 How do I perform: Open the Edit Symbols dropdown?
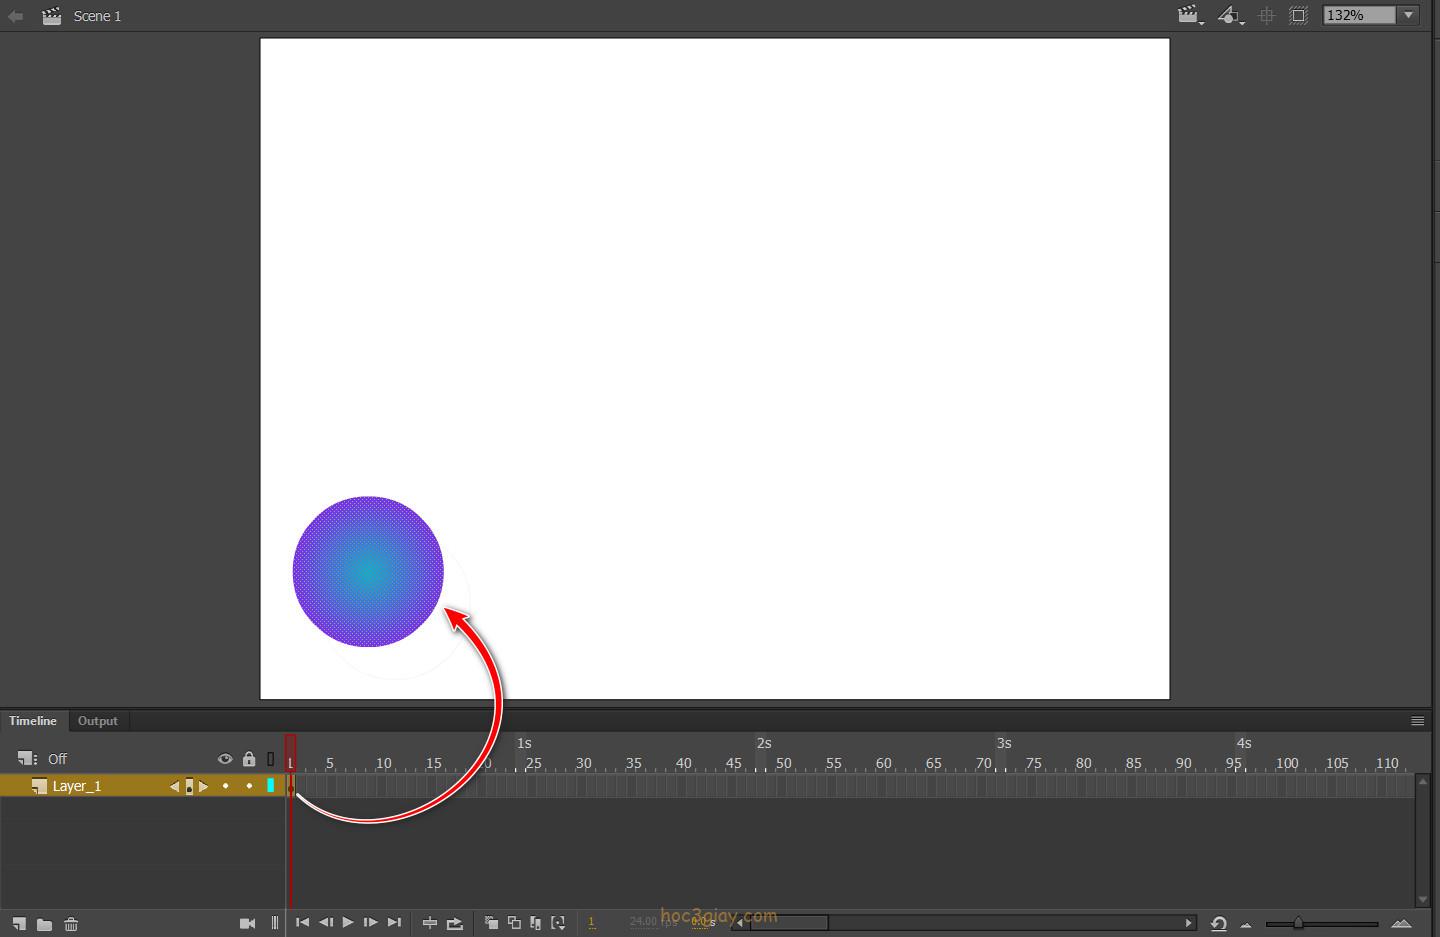point(1230,15)
